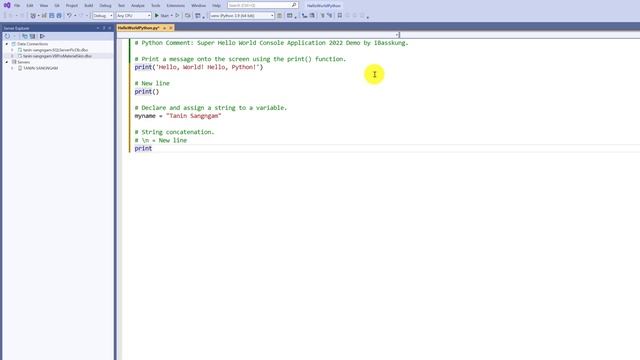Viewport: 640px width, 360px height.
Task: Select the Servers tree item
Action: click(23, 62)
